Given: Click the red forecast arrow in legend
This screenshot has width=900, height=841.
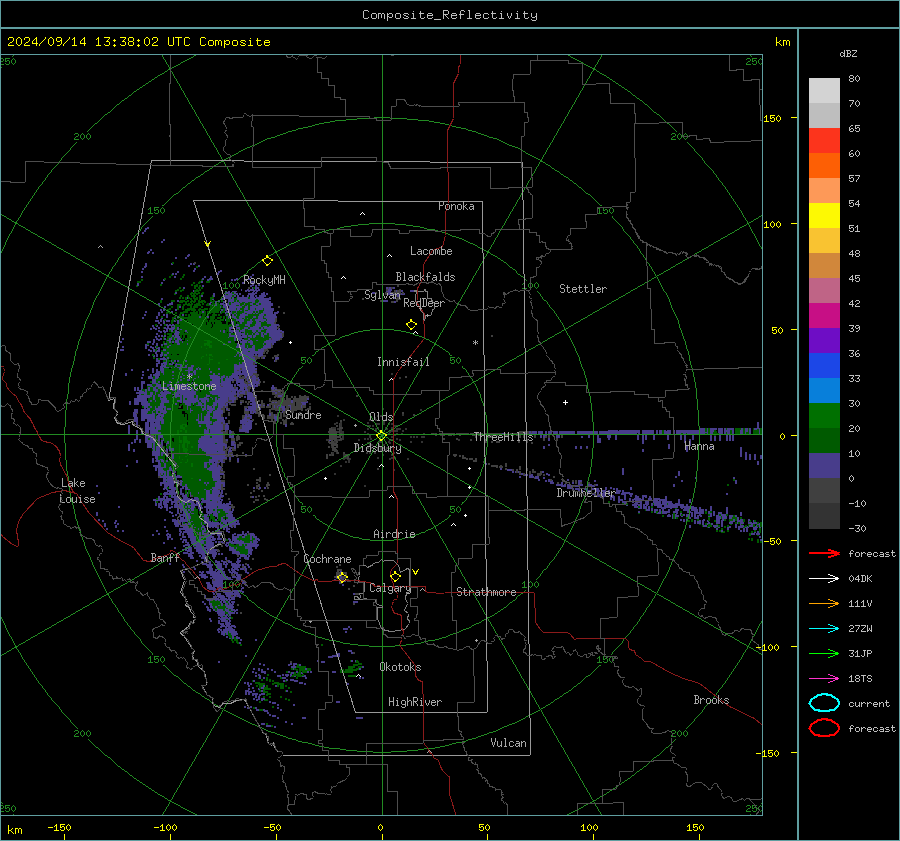Looking at the screenshot, I should (x=824, y=553).
